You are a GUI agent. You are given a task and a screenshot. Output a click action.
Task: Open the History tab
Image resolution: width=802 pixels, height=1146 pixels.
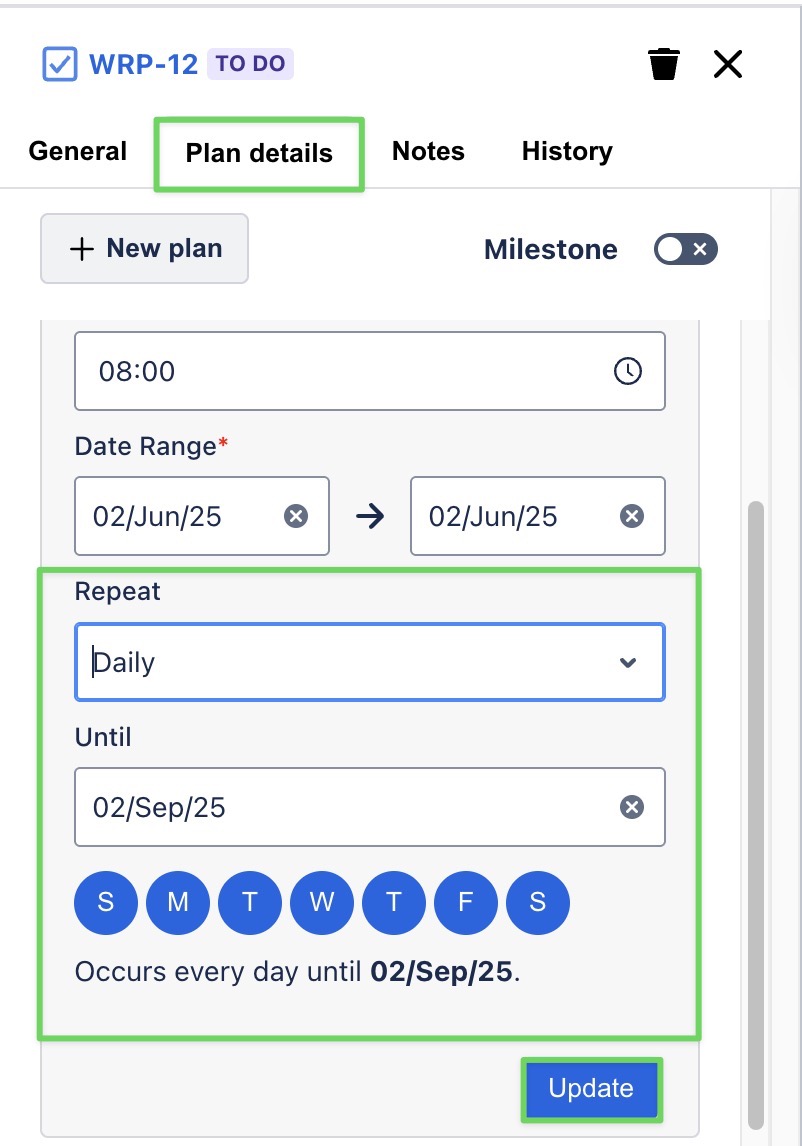[567, 152]
